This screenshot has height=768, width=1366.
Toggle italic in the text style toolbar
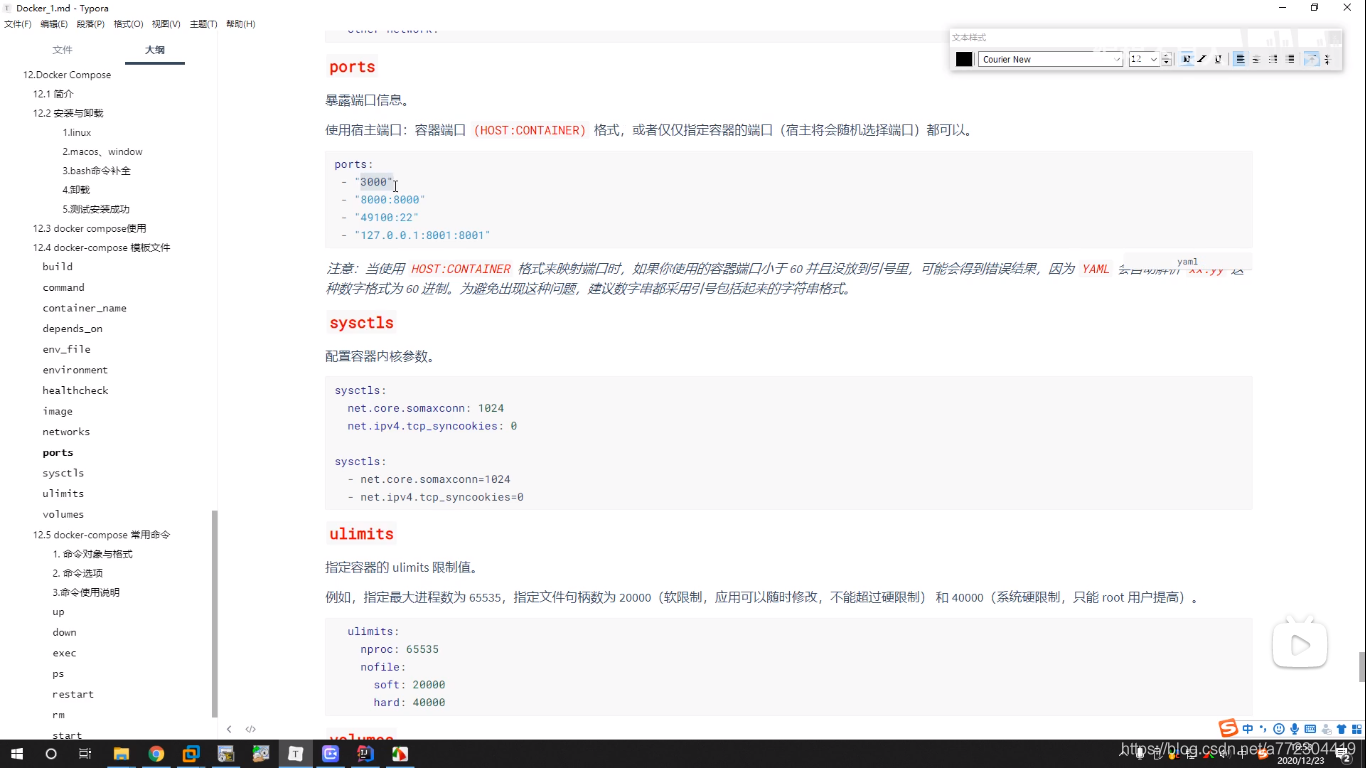coord(1202,59)
